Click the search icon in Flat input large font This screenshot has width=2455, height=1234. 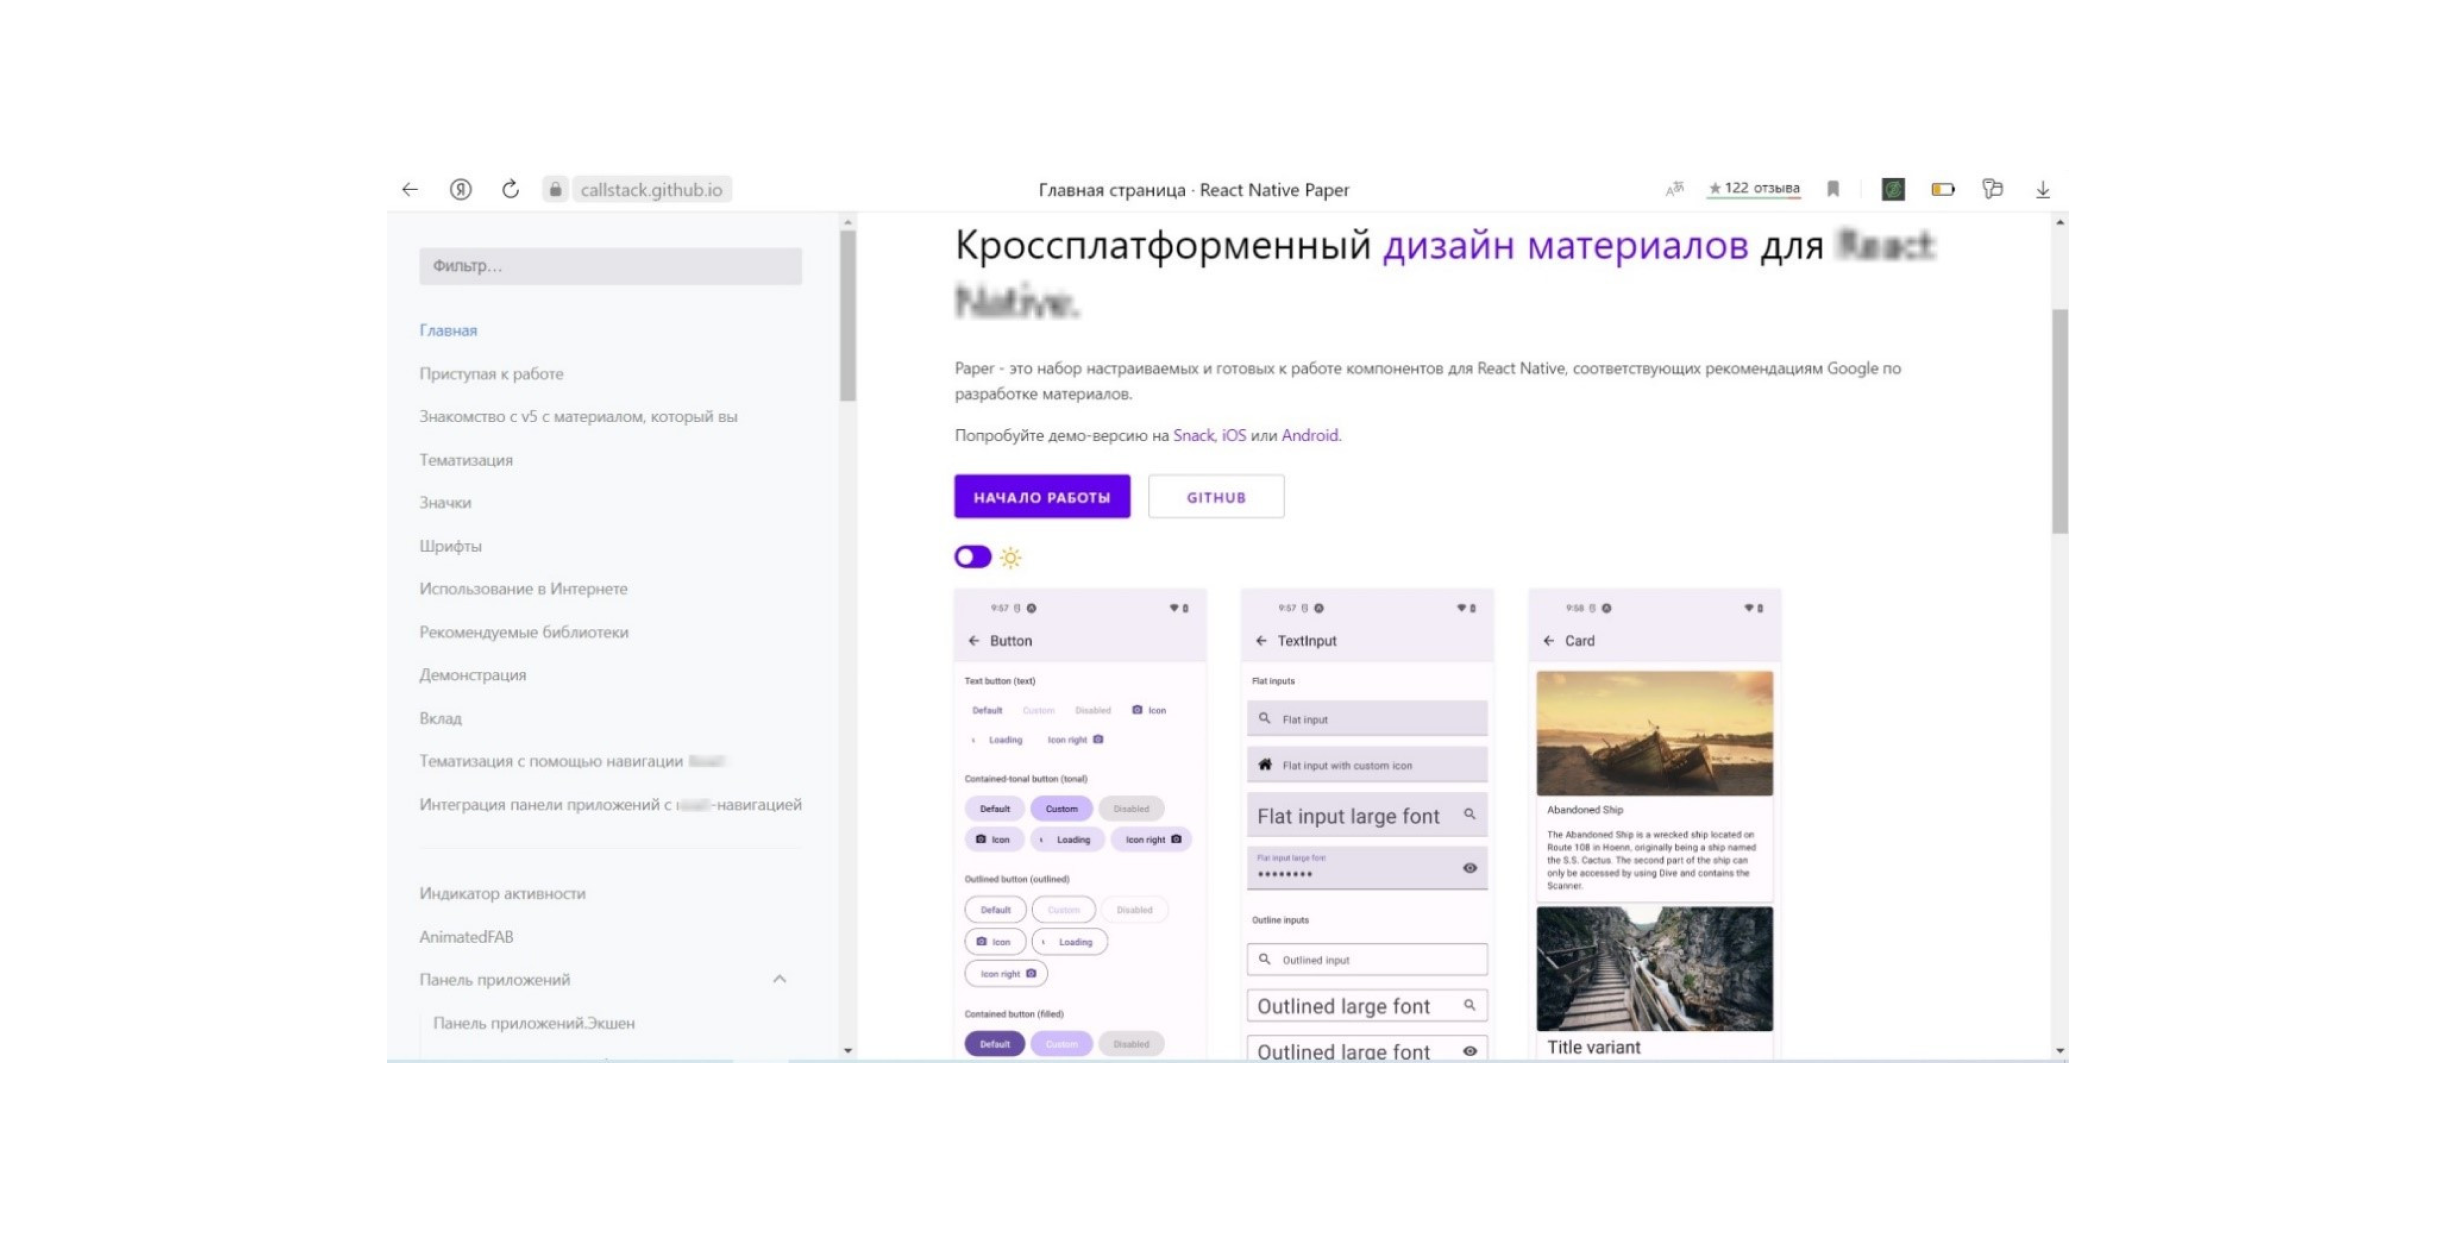[1469, 814]
